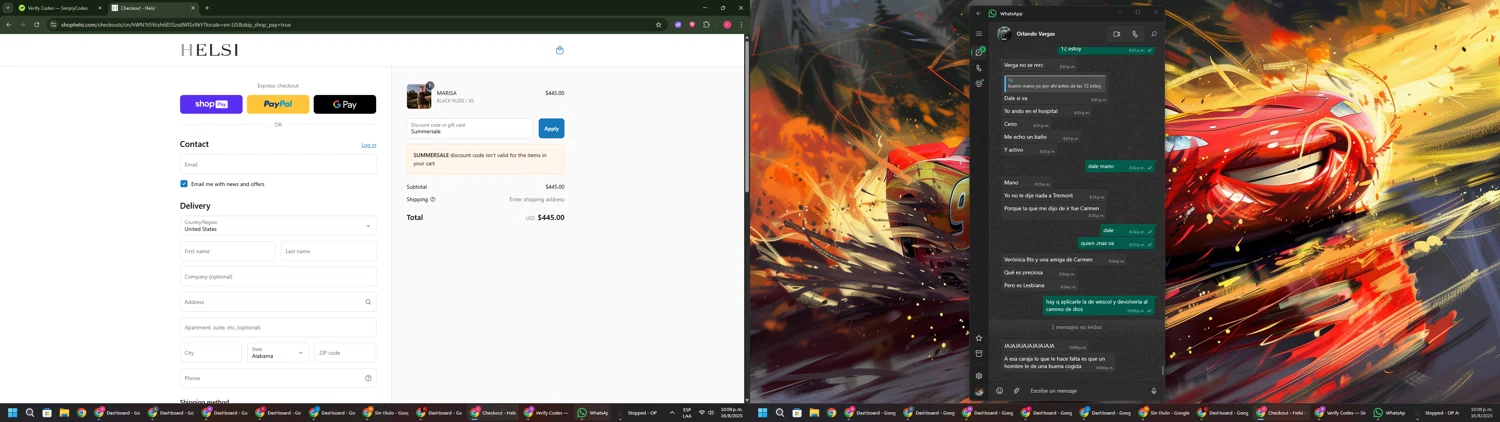Reload the checkout page
1500x422 pixels.
click(x=37, y=24)
